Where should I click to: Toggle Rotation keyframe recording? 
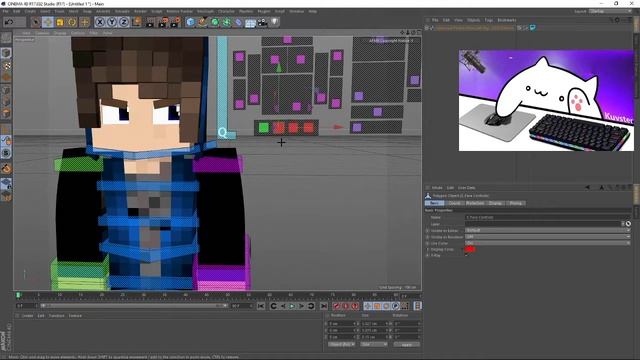[386, 306]
